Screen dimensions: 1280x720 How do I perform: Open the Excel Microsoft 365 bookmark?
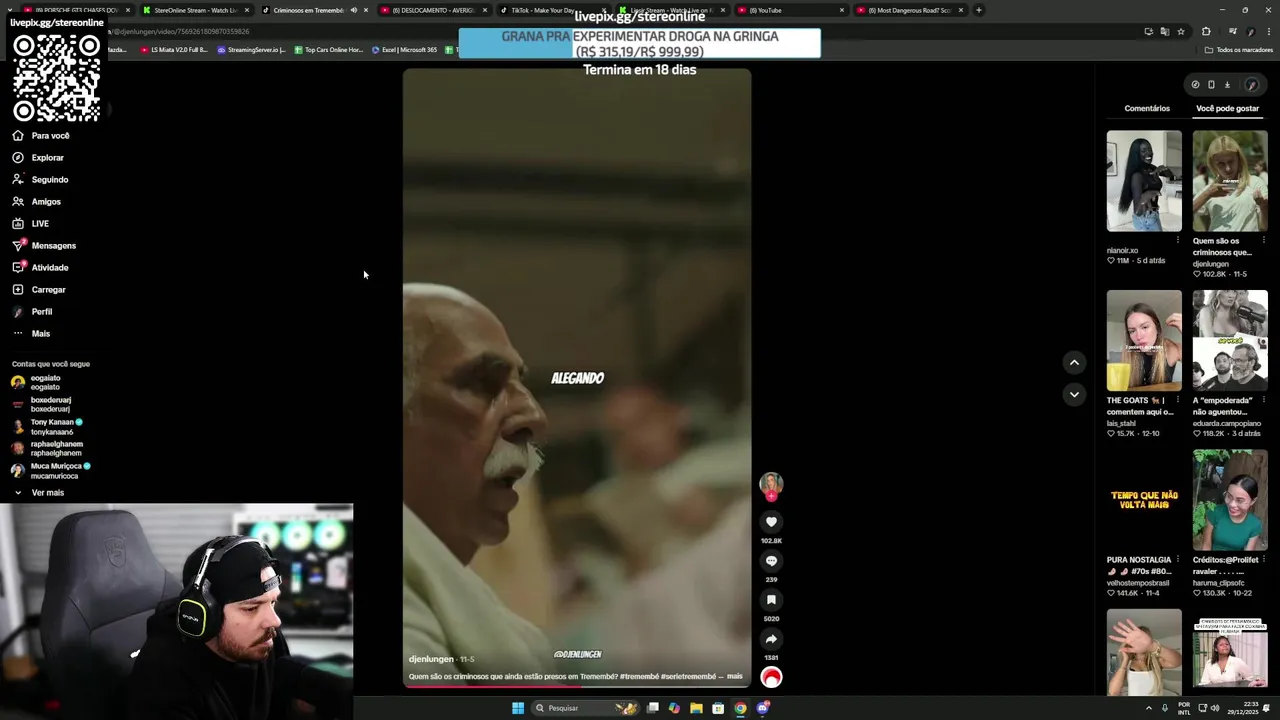point(404,50)
